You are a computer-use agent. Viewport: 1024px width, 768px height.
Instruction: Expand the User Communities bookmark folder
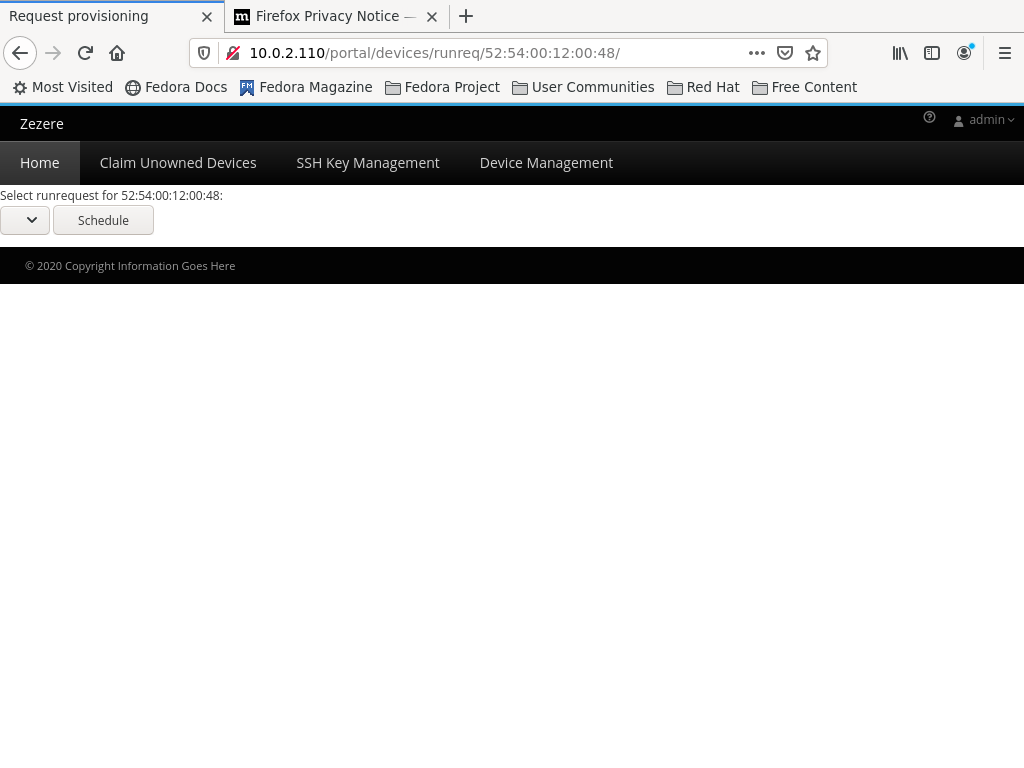pyautogui.click(x=583, y=88)
